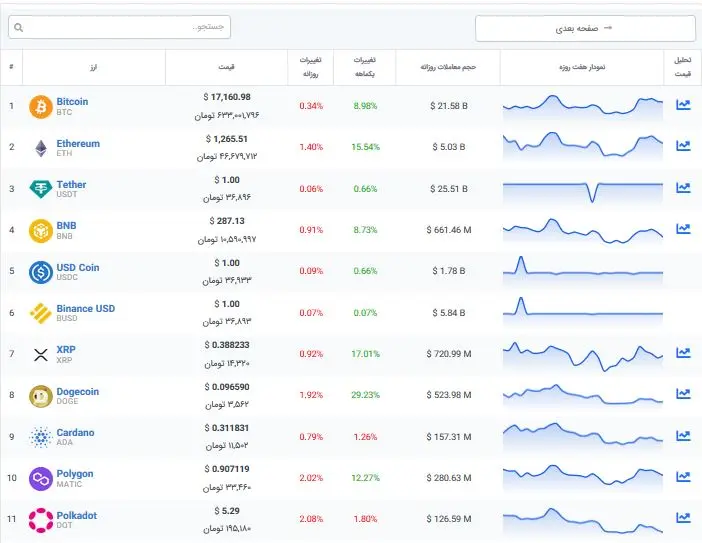This screenshot has width=702, height=543.
Task: Go to next page with صفحه بعدی button
Action: [585, 28]
